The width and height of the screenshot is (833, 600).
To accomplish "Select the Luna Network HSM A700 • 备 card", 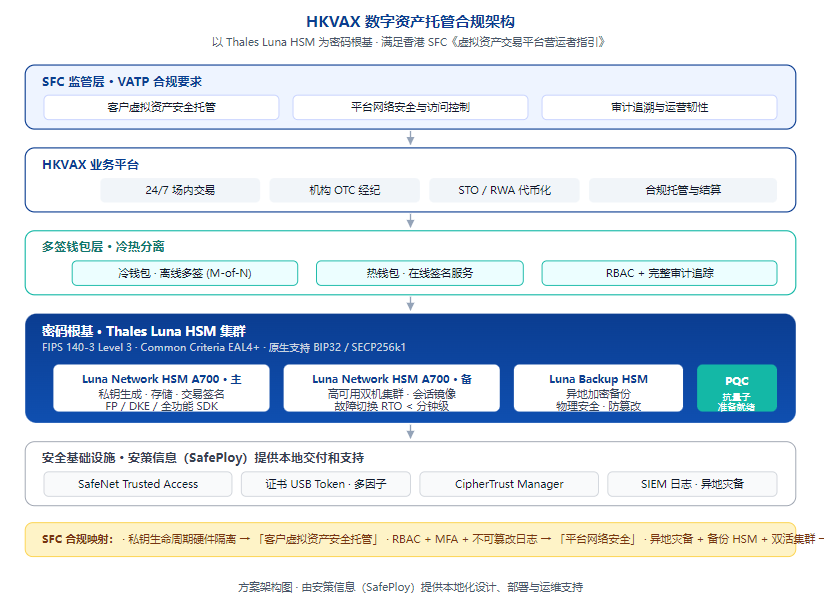I will [x=392, y=388].
